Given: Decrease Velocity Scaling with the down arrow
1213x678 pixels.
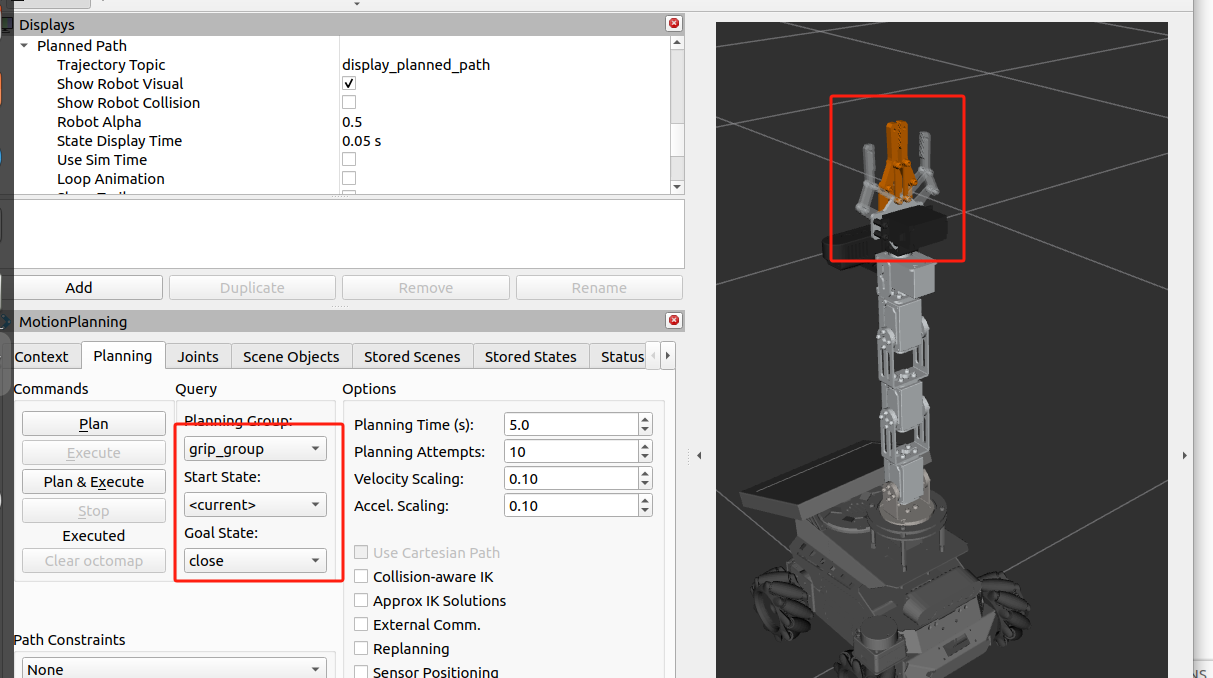Looking at the screenshot, I should (645, 484).
